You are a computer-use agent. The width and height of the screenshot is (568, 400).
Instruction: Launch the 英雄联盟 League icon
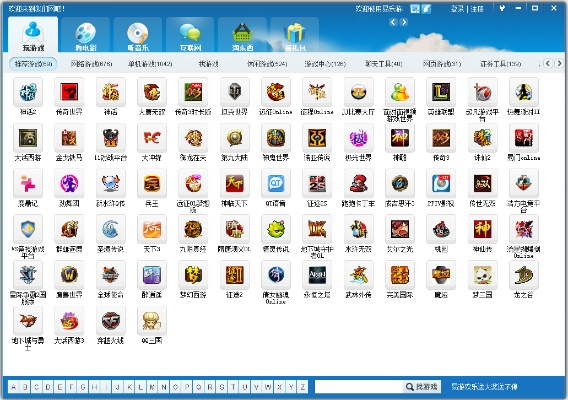point(441,92)
